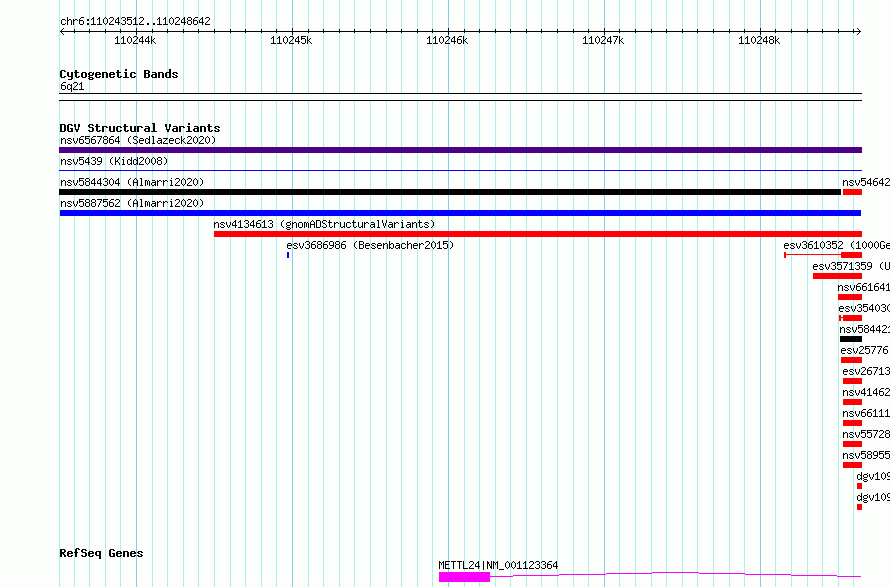Click the chr6:110243512..110248642 region label

click(135, 22)
